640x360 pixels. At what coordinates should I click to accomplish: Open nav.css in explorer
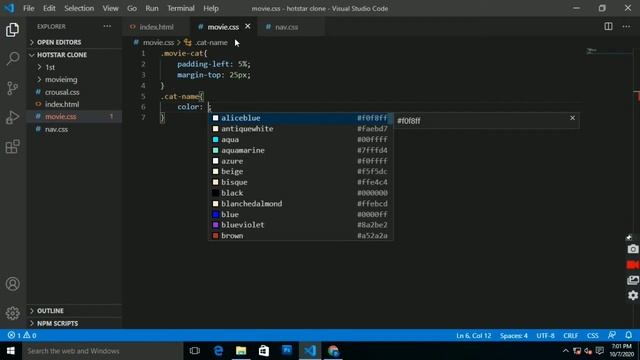75,129
